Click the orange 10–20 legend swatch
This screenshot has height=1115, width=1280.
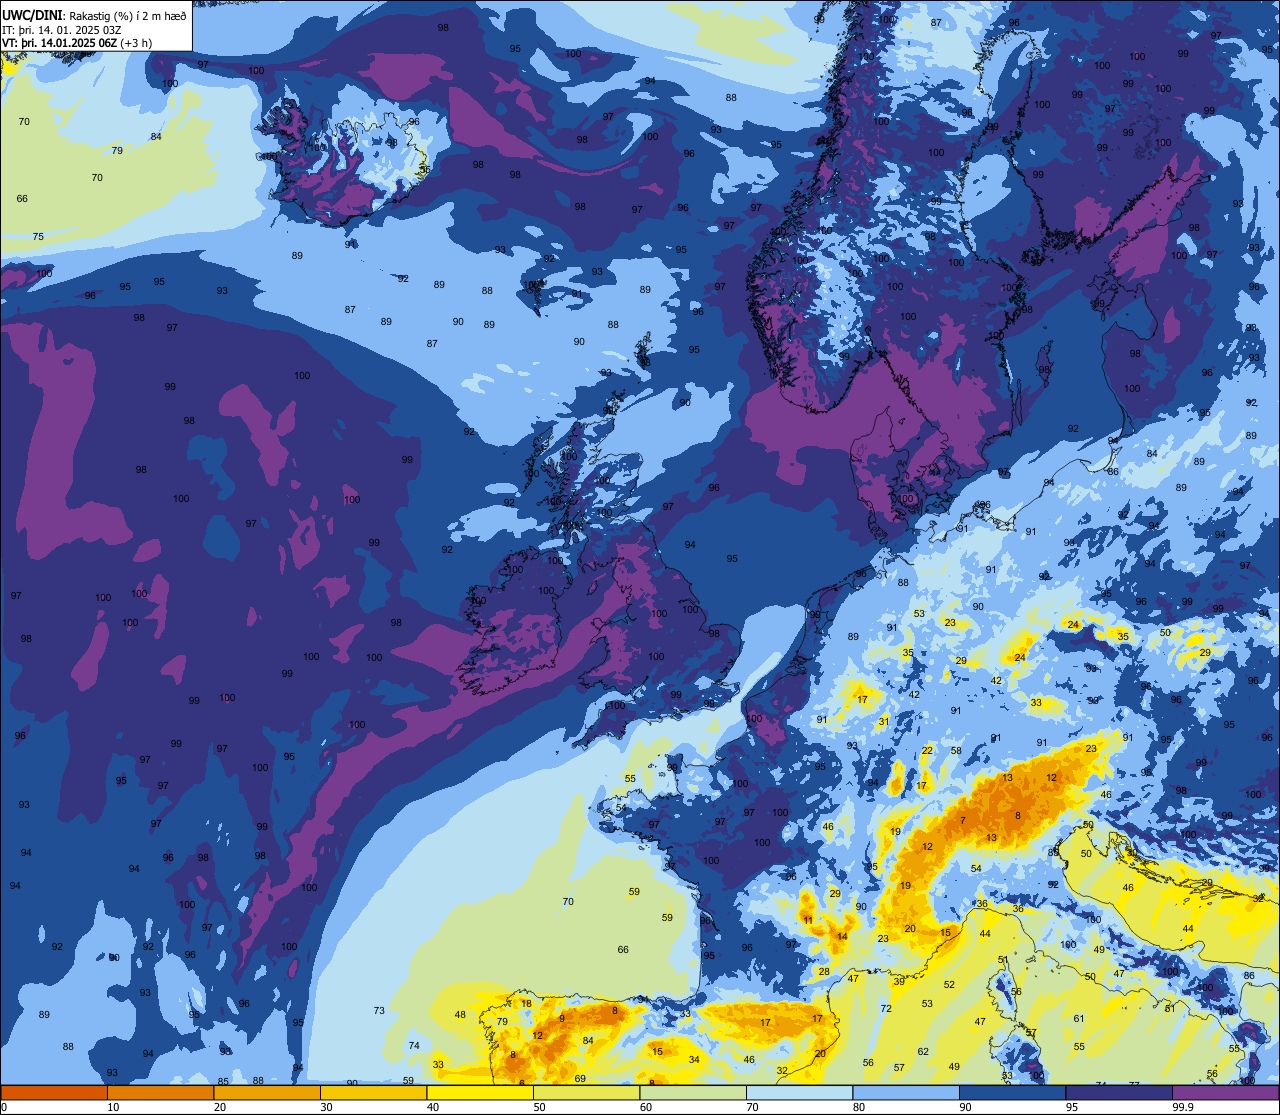pyautogui.click(x=160, y=1092)
